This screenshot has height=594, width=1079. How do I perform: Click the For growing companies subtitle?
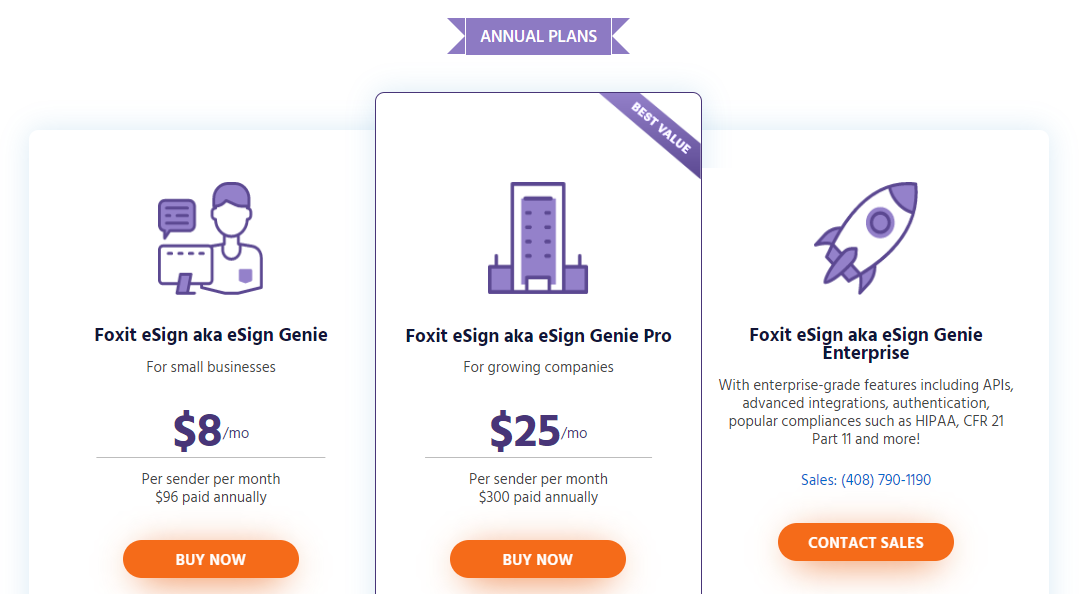[x=537, y=367]
